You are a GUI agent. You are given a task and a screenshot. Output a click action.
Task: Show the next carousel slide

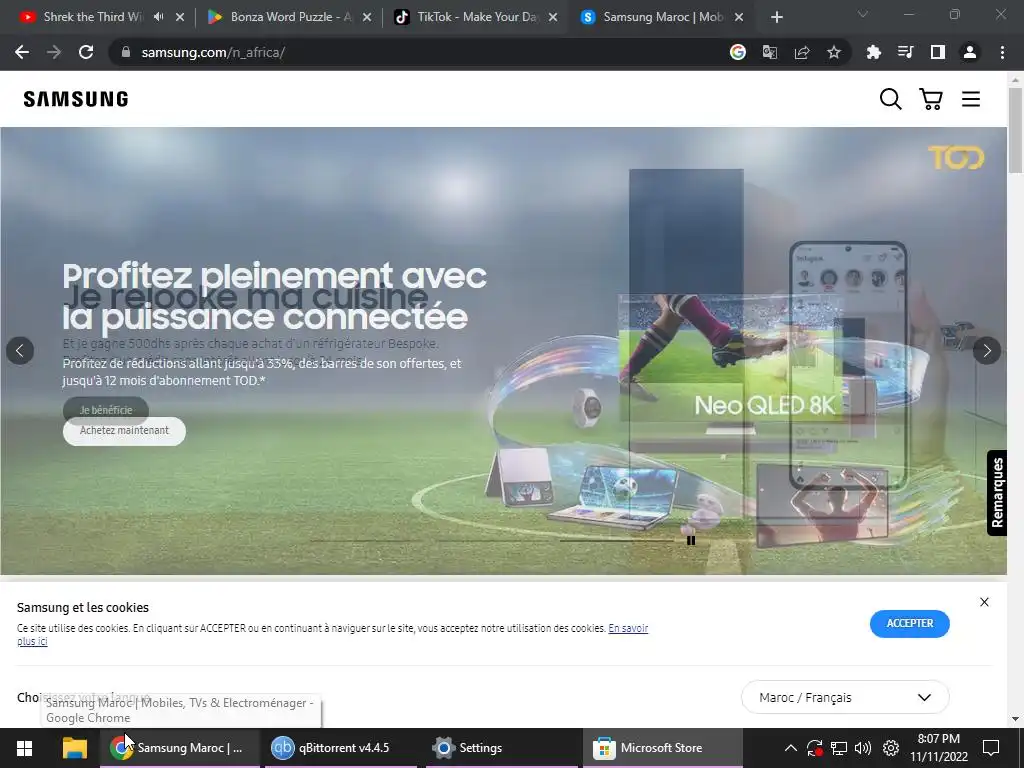[x=987, y=351]
